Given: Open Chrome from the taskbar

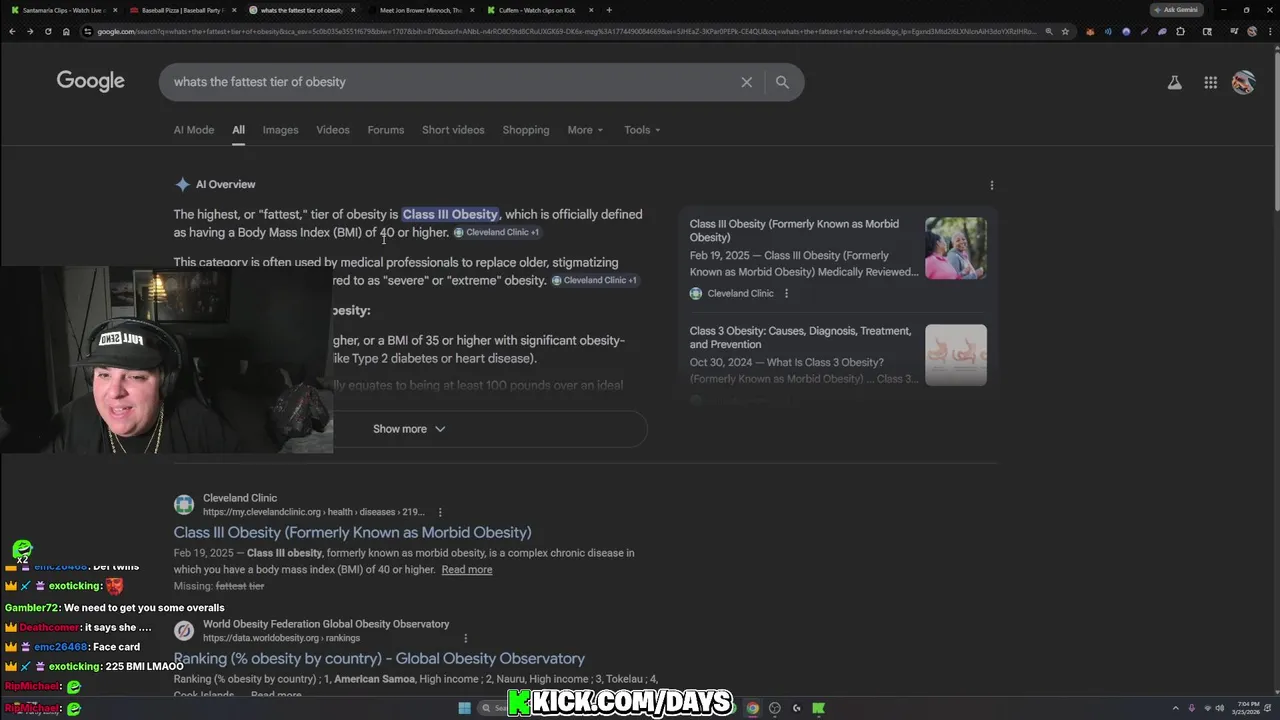Looking at the screenshot, I should click(x=752, y=708).
